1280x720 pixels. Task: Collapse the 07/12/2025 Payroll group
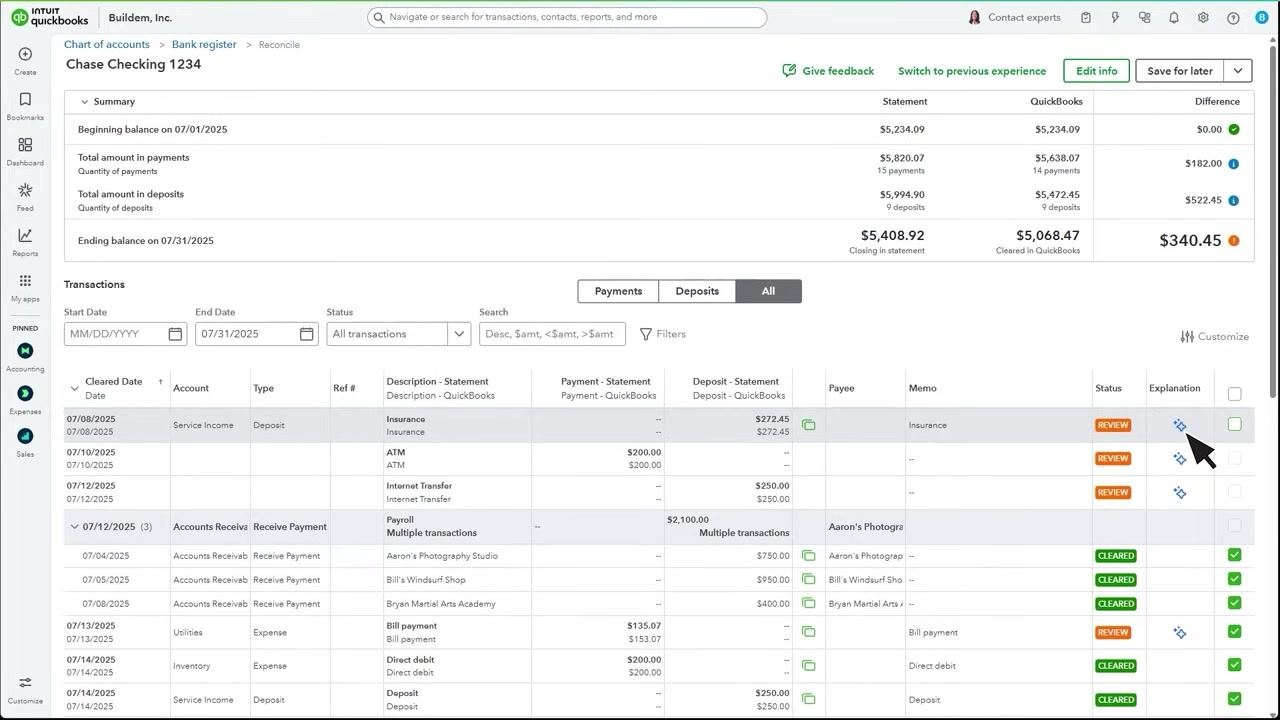[x=74, y=527]
